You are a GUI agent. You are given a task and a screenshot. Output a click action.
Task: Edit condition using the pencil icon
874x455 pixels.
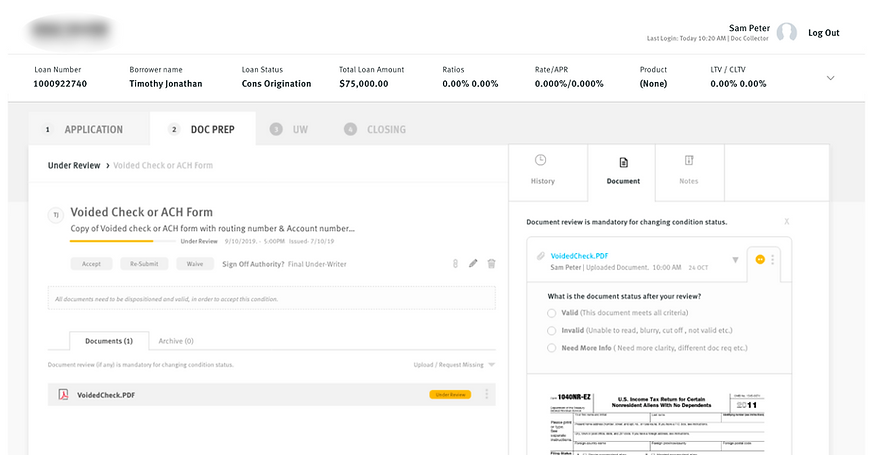coord(473,263)
